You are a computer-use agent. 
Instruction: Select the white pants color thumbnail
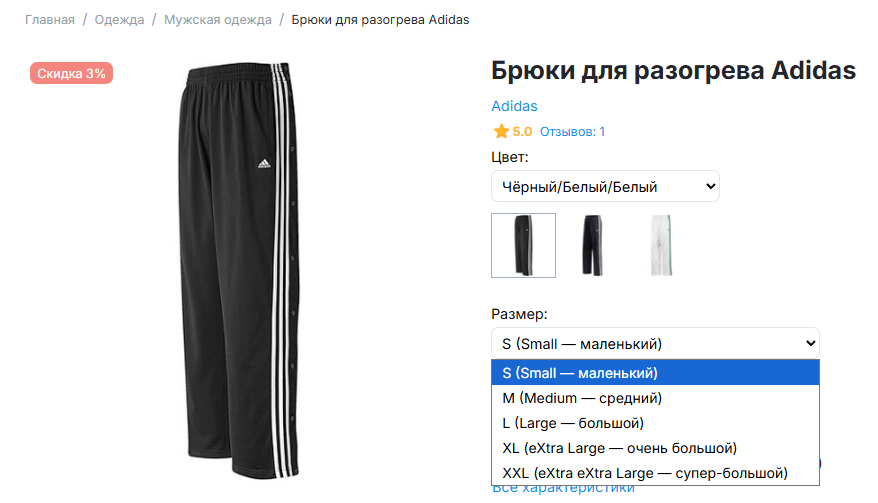(660, 245)
